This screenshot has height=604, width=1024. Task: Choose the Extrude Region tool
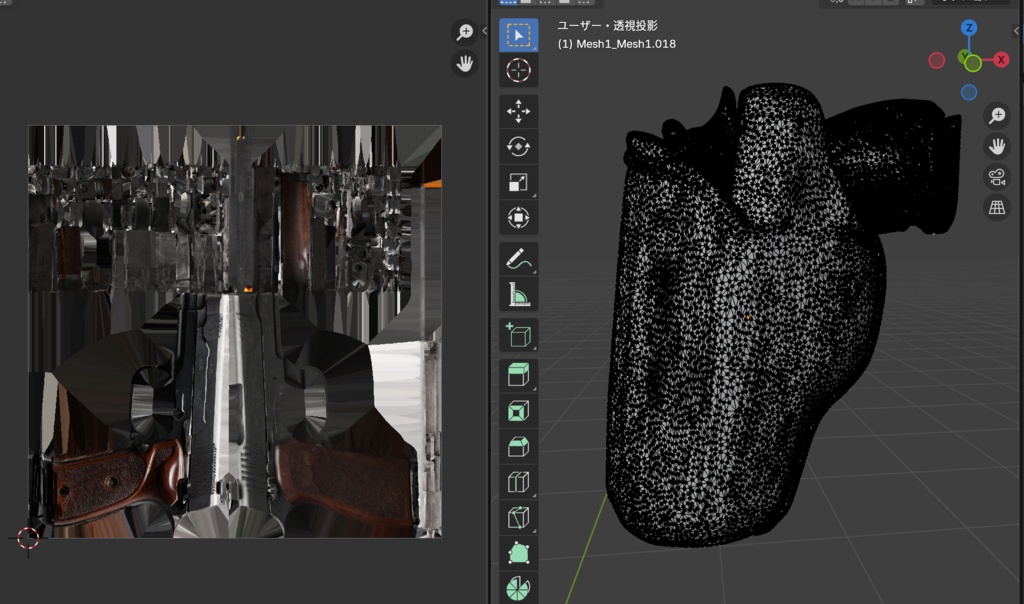click(519, 375)
